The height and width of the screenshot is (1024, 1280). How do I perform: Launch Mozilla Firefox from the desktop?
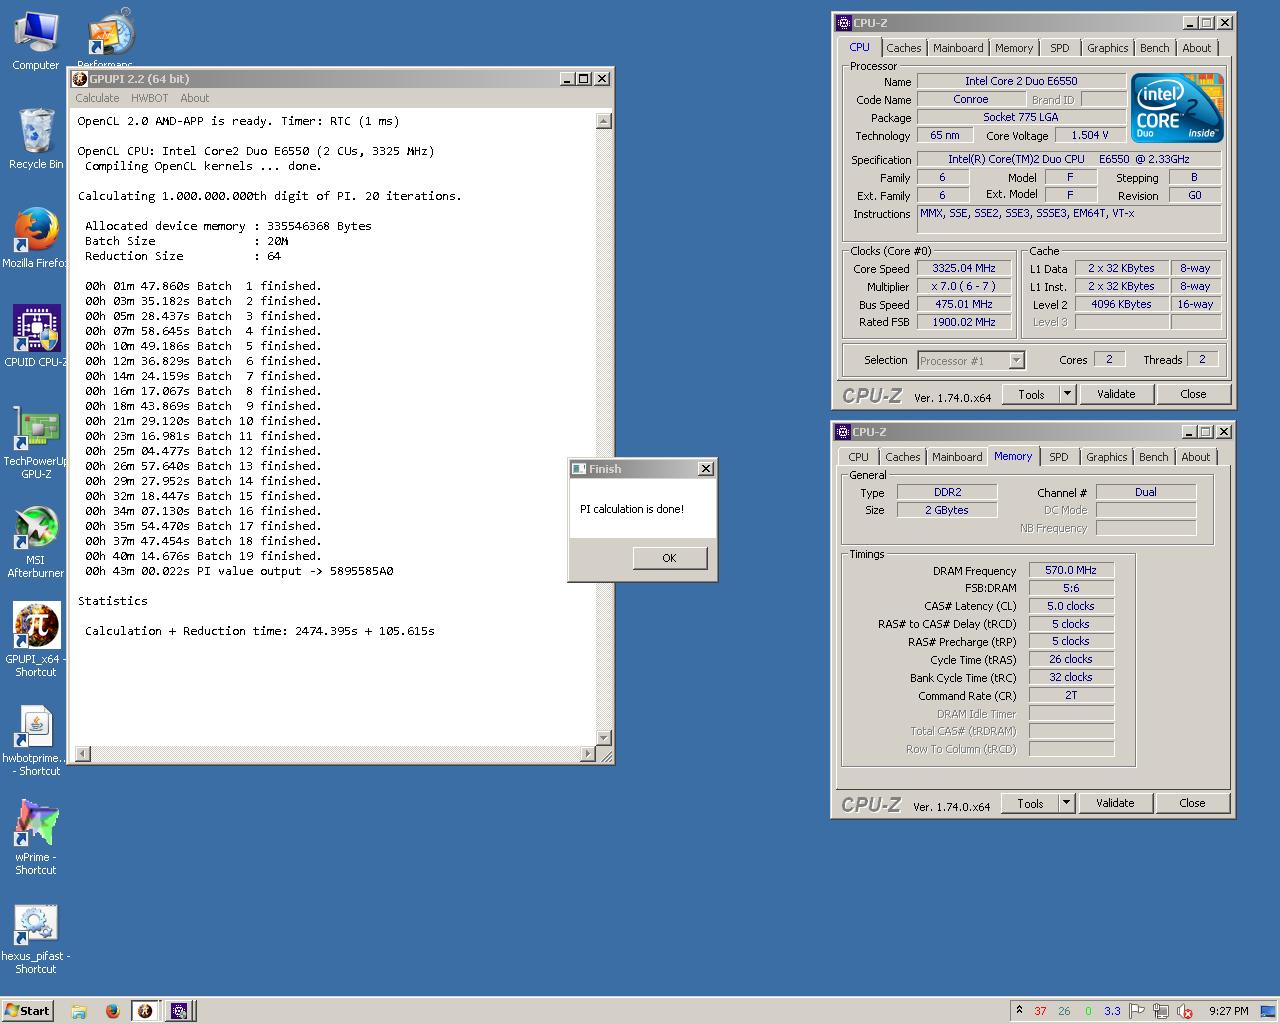pos(35,238)
